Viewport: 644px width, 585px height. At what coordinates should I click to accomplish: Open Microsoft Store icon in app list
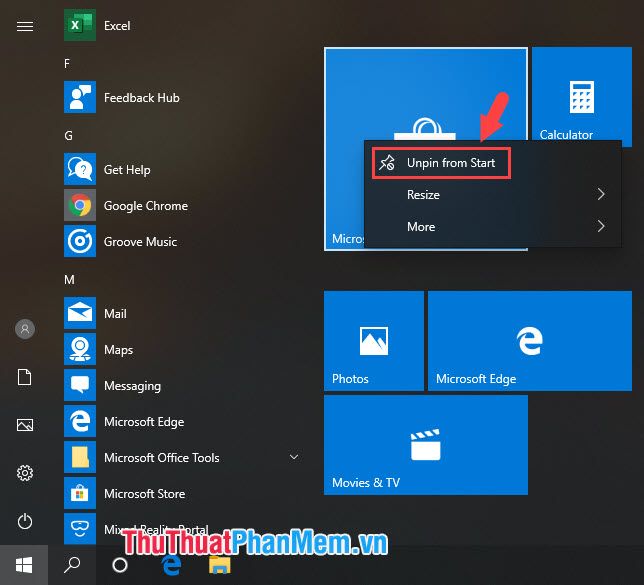[x=80, y=493]
